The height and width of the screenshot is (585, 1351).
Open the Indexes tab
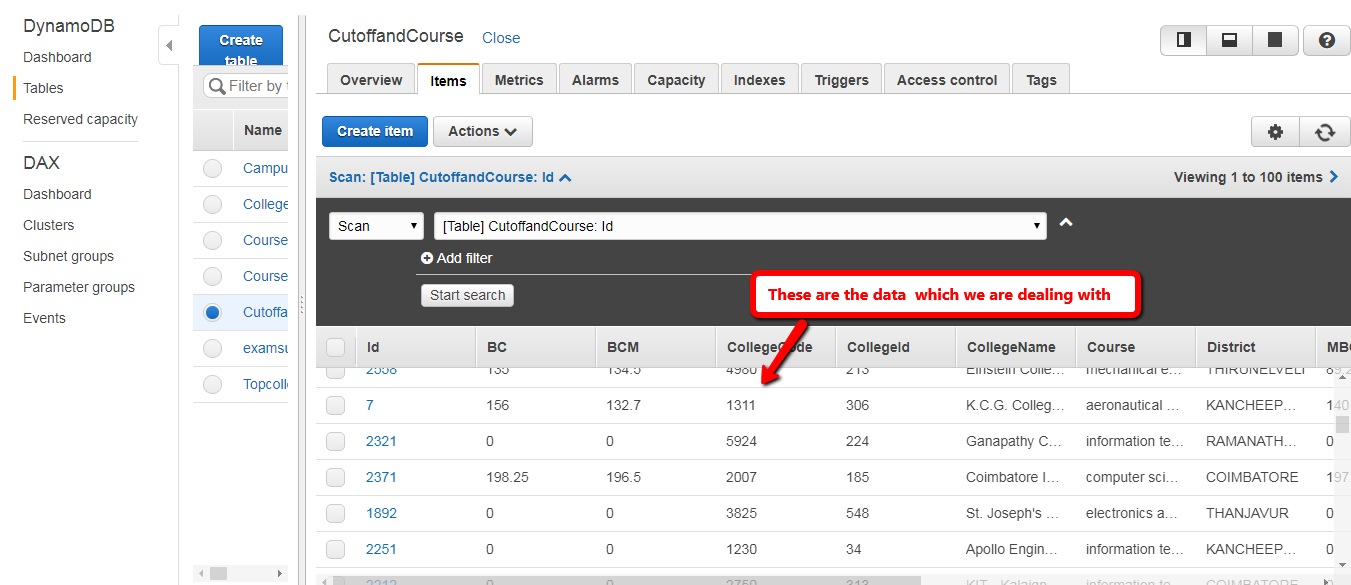759,80
